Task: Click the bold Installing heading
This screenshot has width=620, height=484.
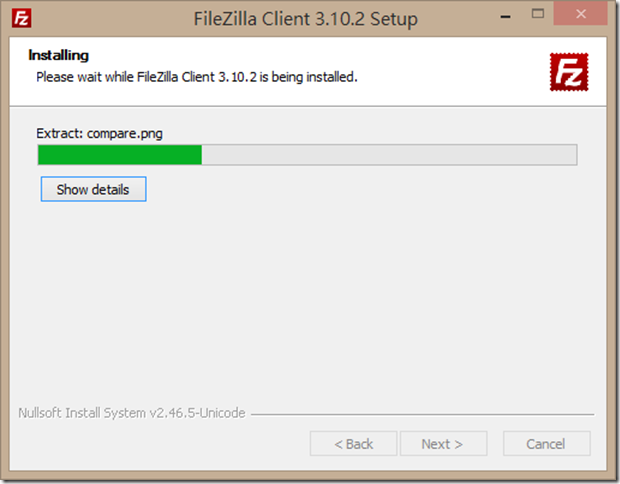Action: point(59,55)
